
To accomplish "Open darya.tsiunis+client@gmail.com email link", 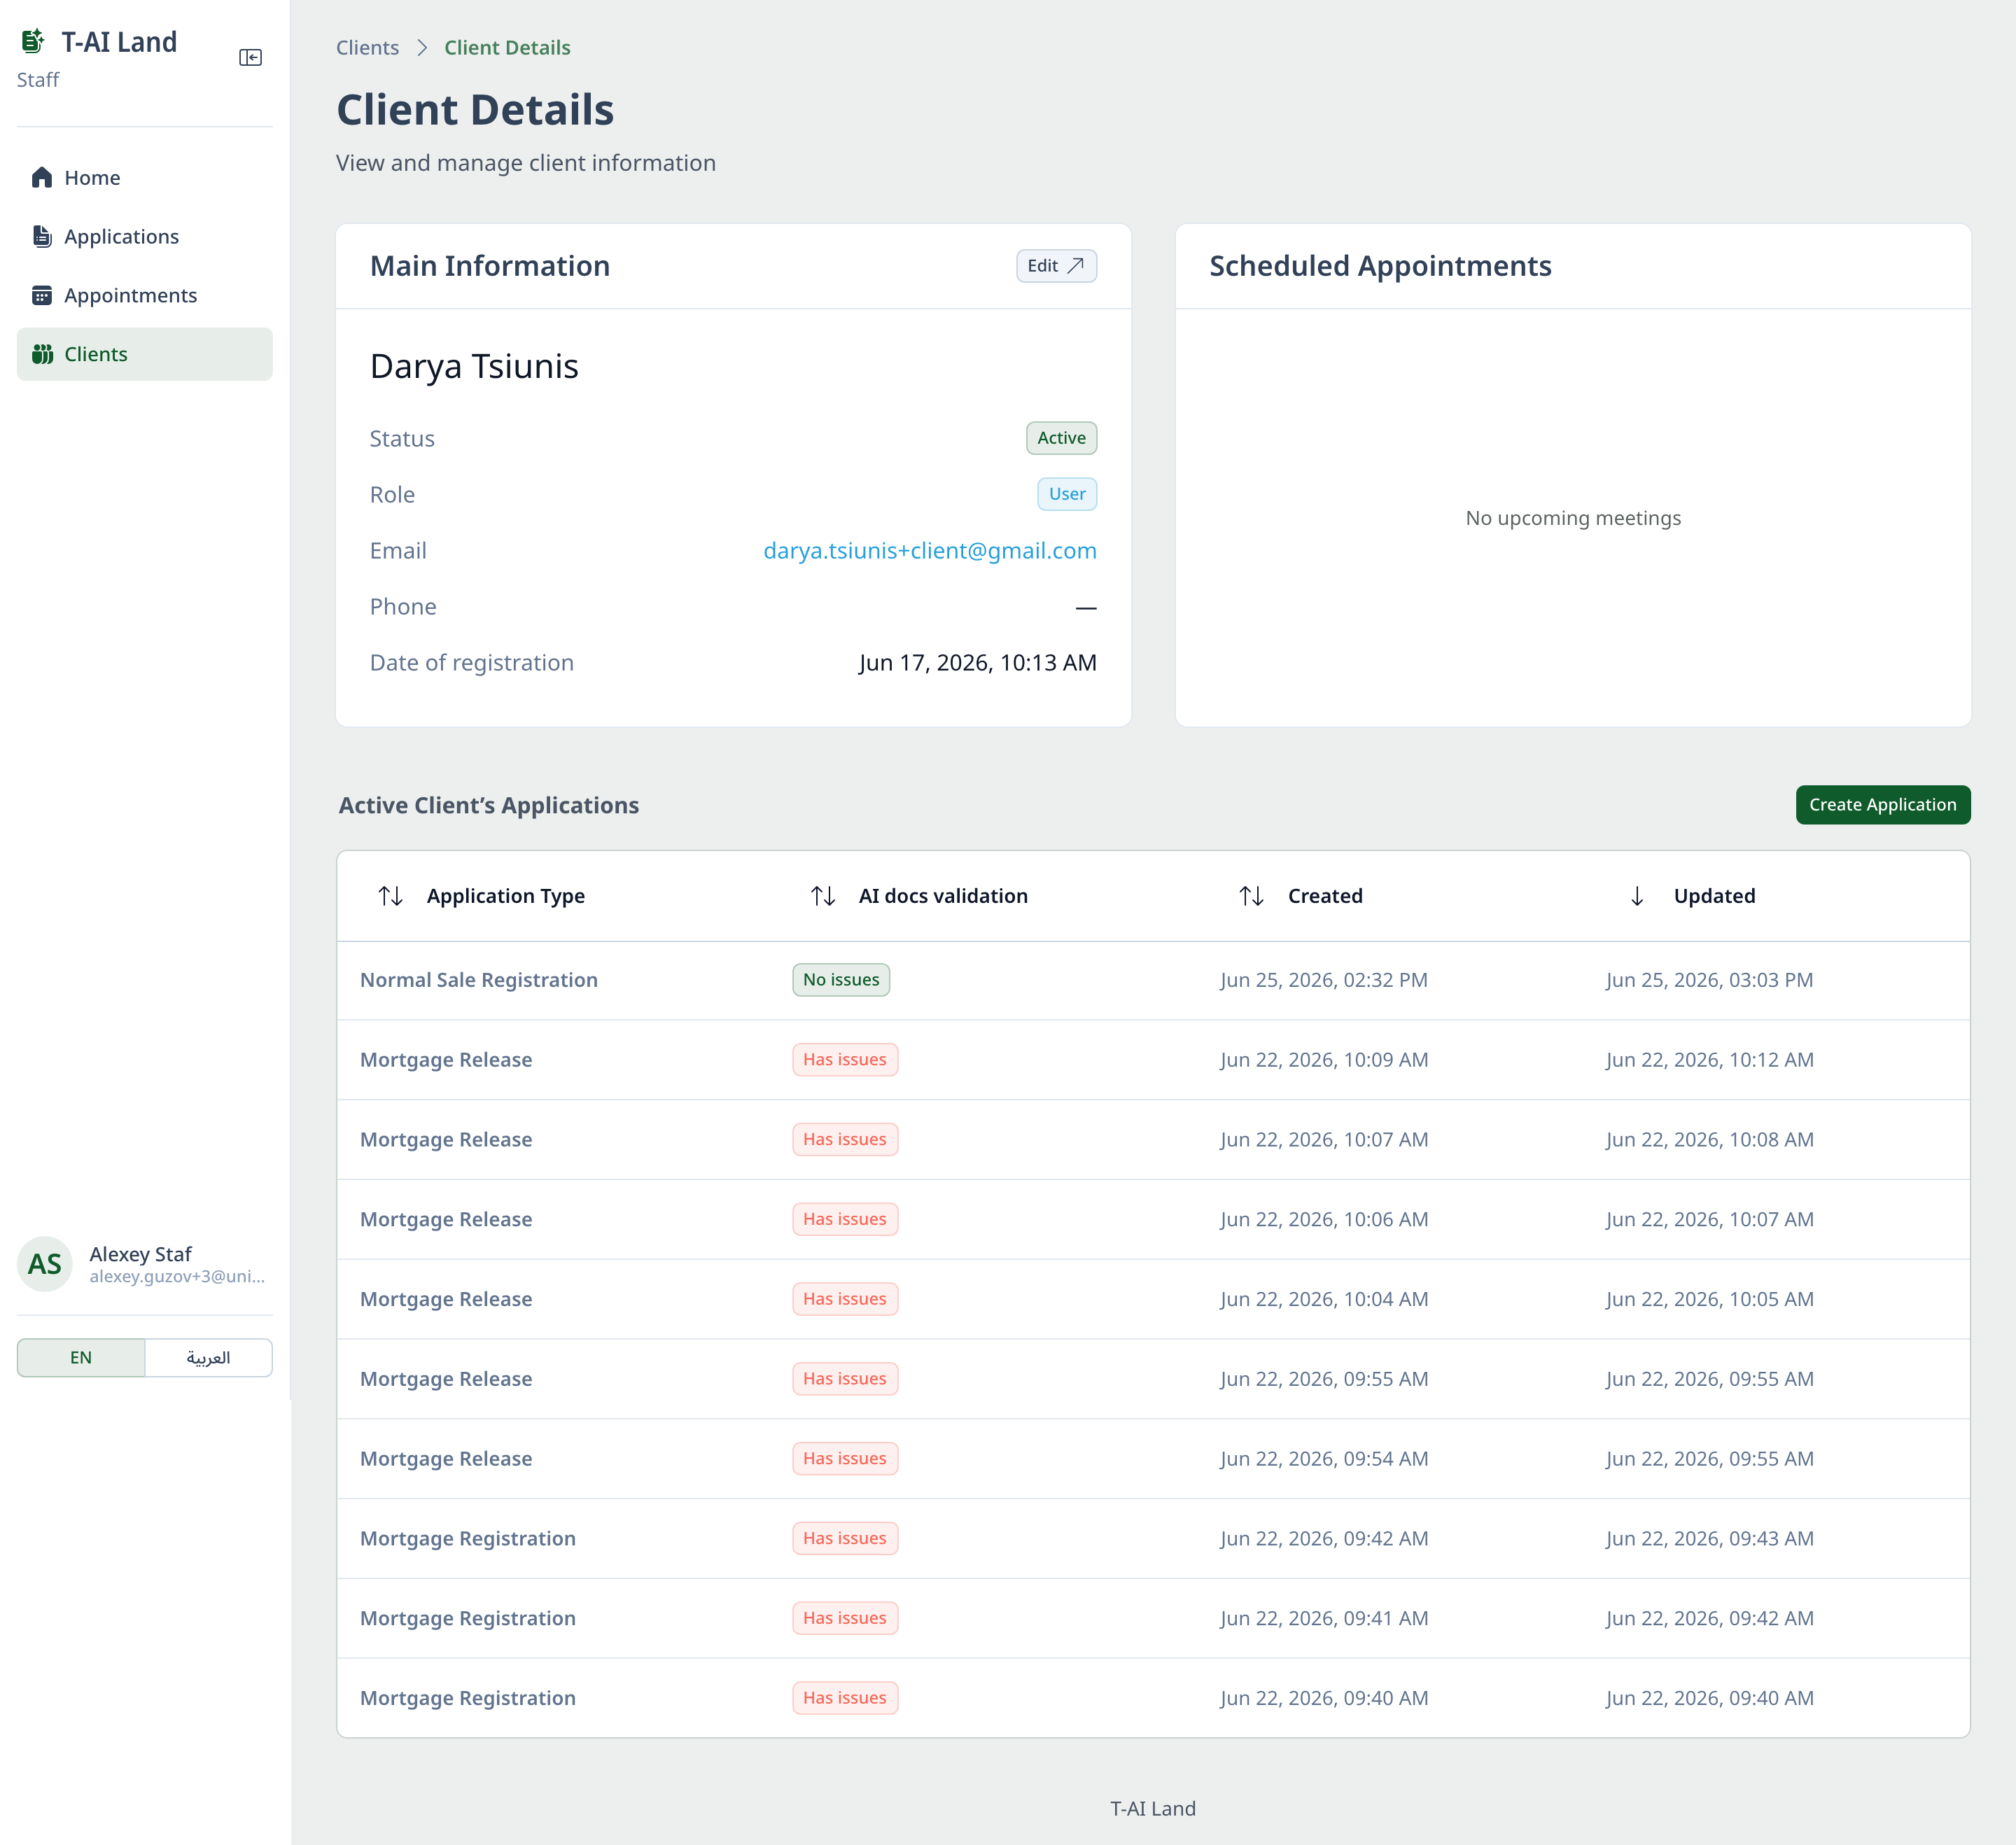I will pos(929,551).
